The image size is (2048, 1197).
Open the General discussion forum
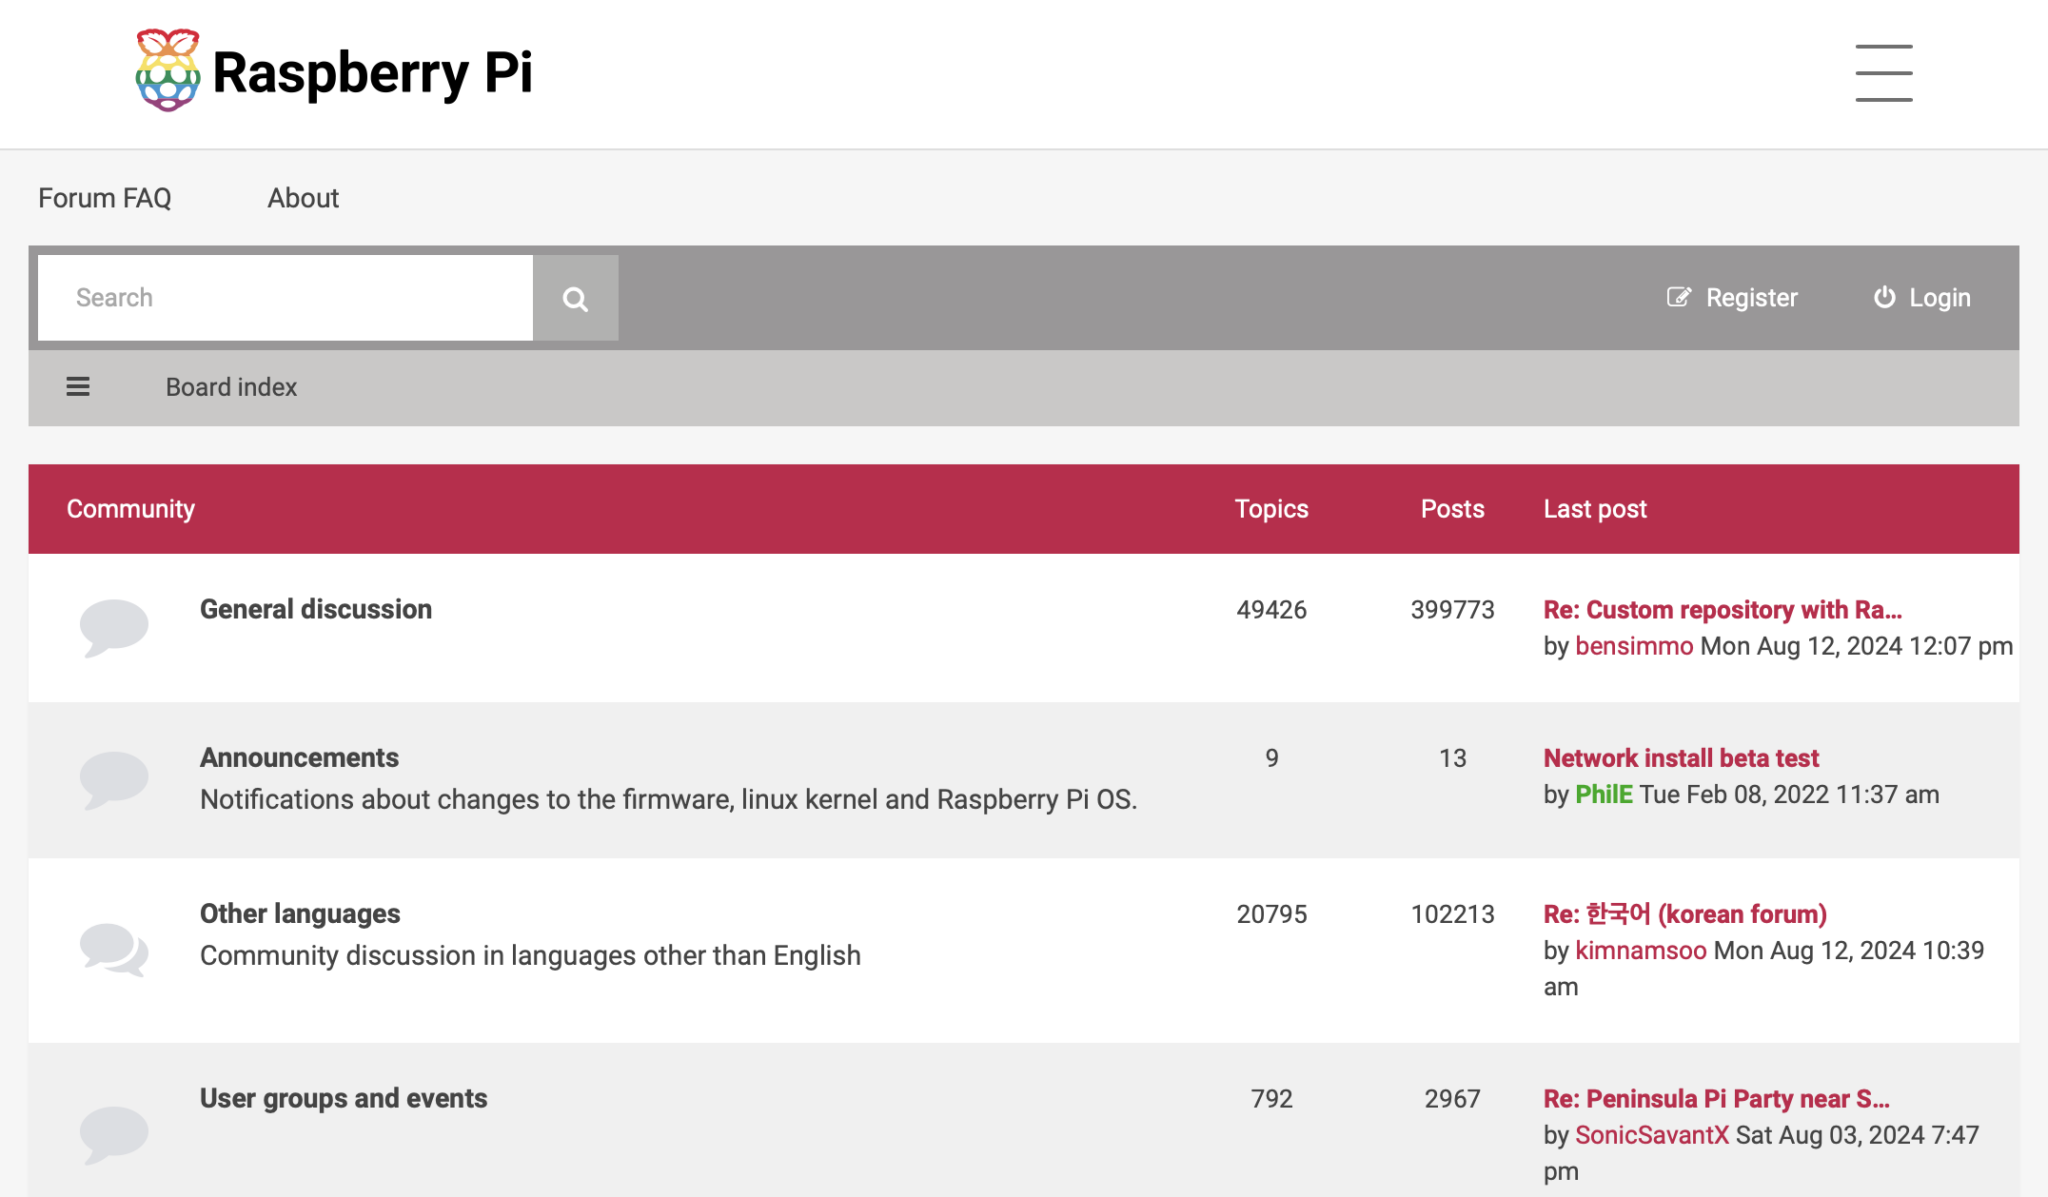click(x=316, y=609)
